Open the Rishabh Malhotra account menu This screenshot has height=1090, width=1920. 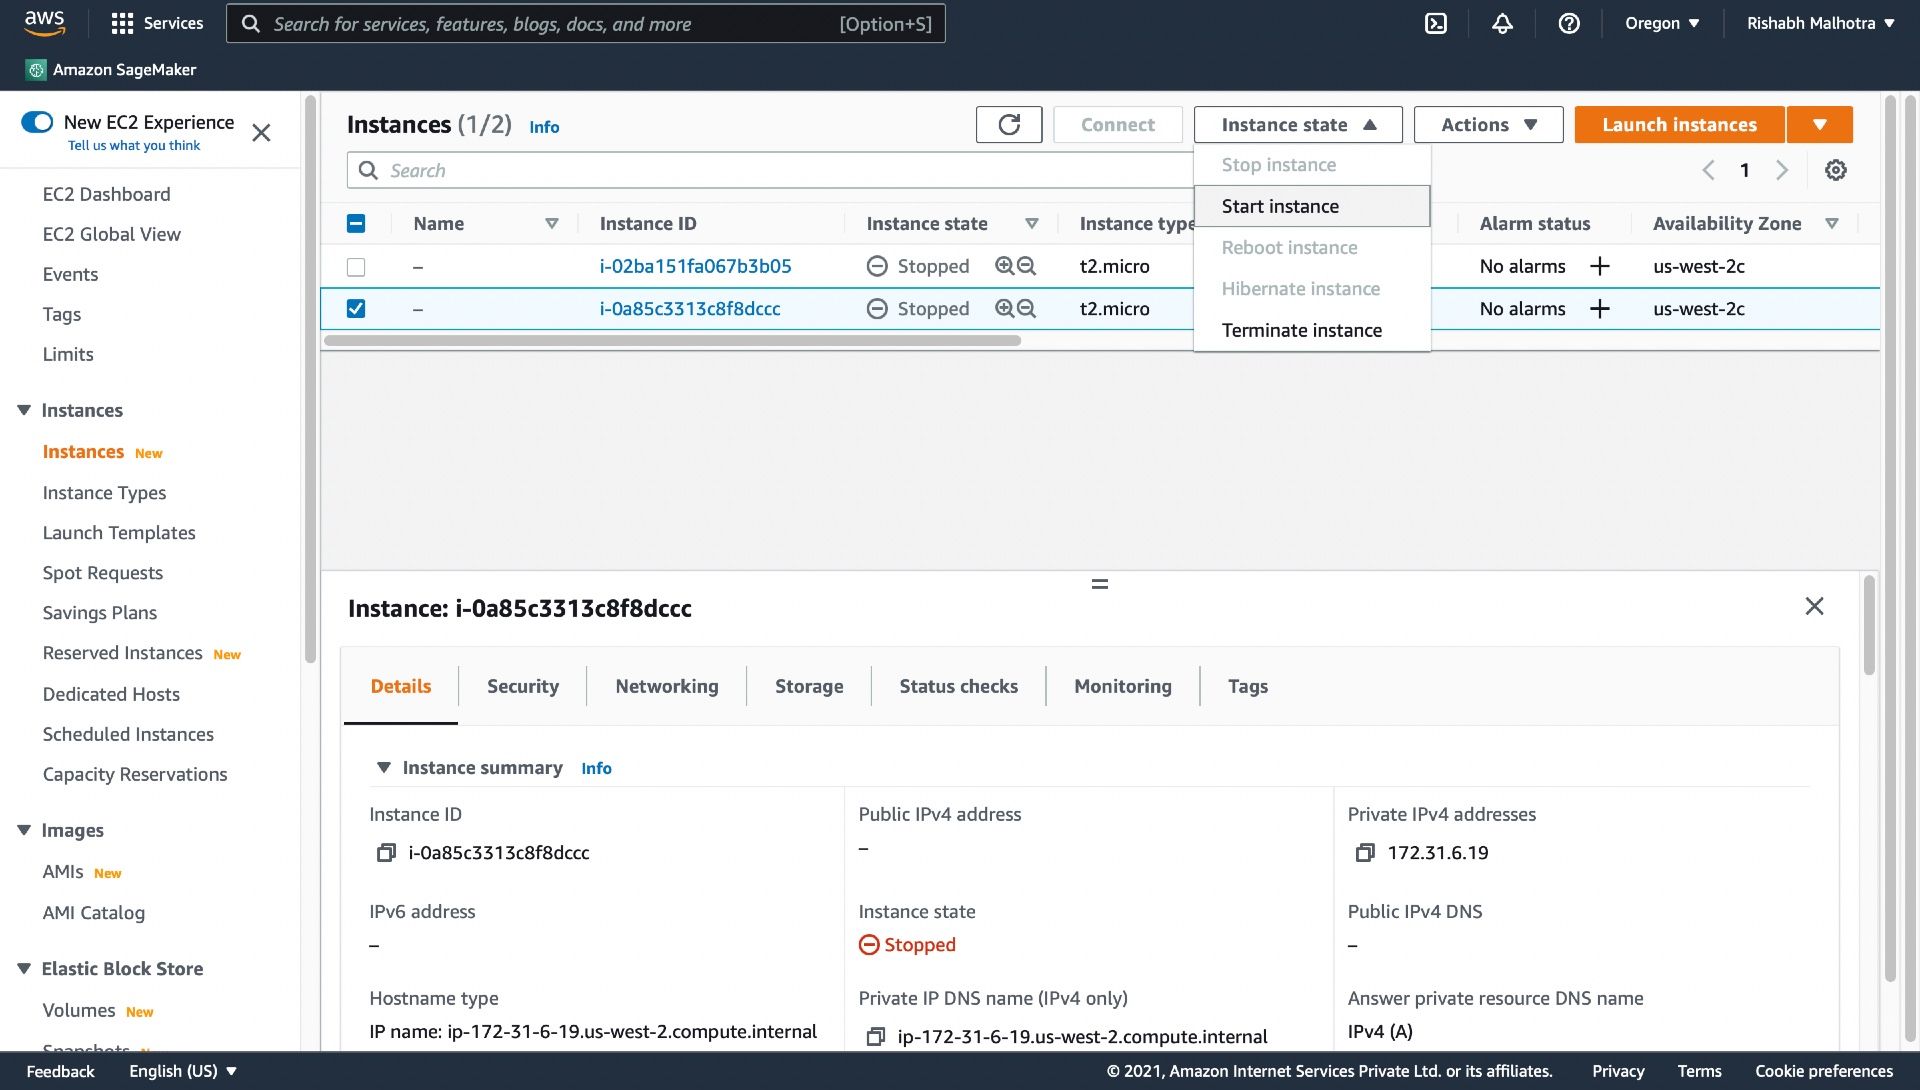point(1820,23)
